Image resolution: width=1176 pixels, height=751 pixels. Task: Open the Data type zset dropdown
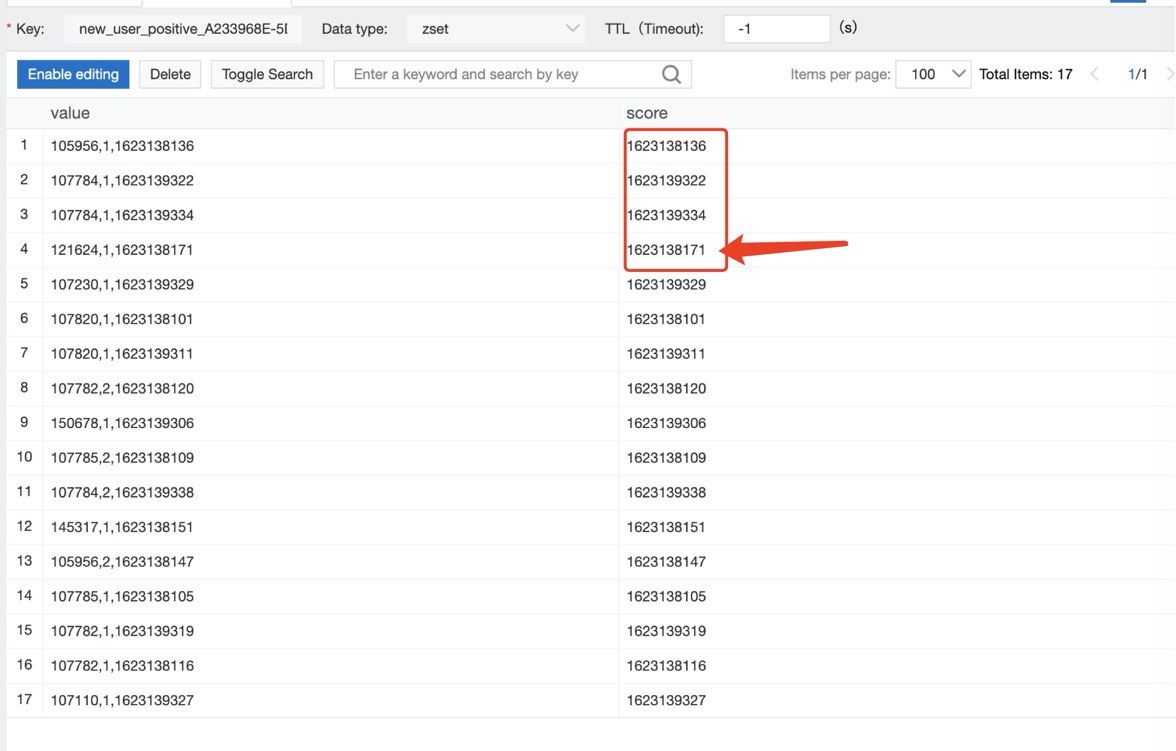click(x=497, y=29)
